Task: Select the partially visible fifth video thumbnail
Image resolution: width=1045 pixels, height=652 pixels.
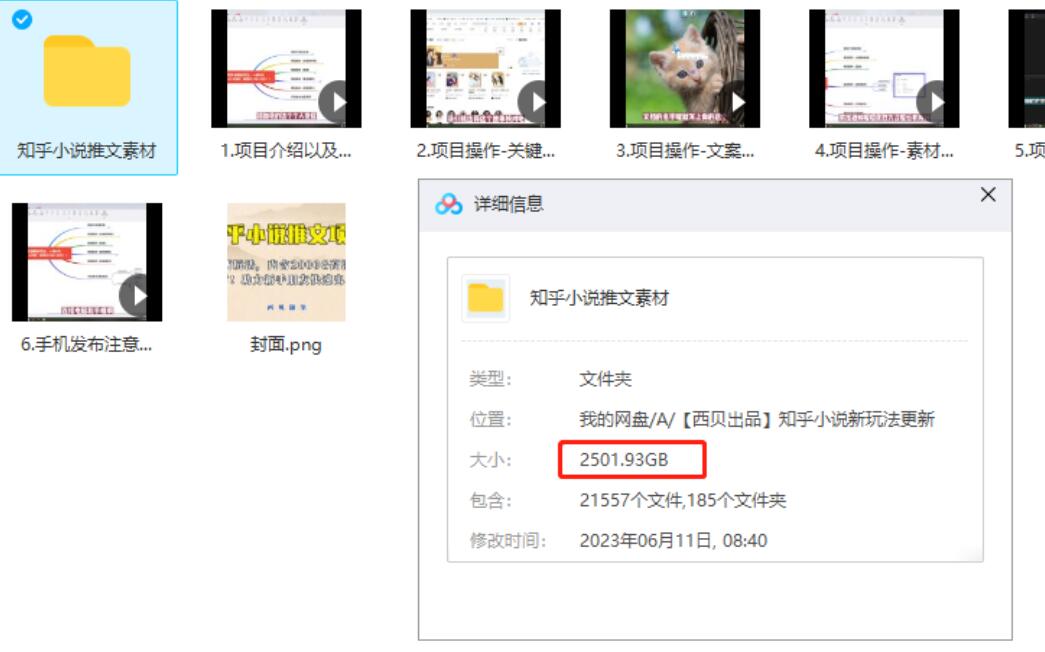Action: 1027,68
